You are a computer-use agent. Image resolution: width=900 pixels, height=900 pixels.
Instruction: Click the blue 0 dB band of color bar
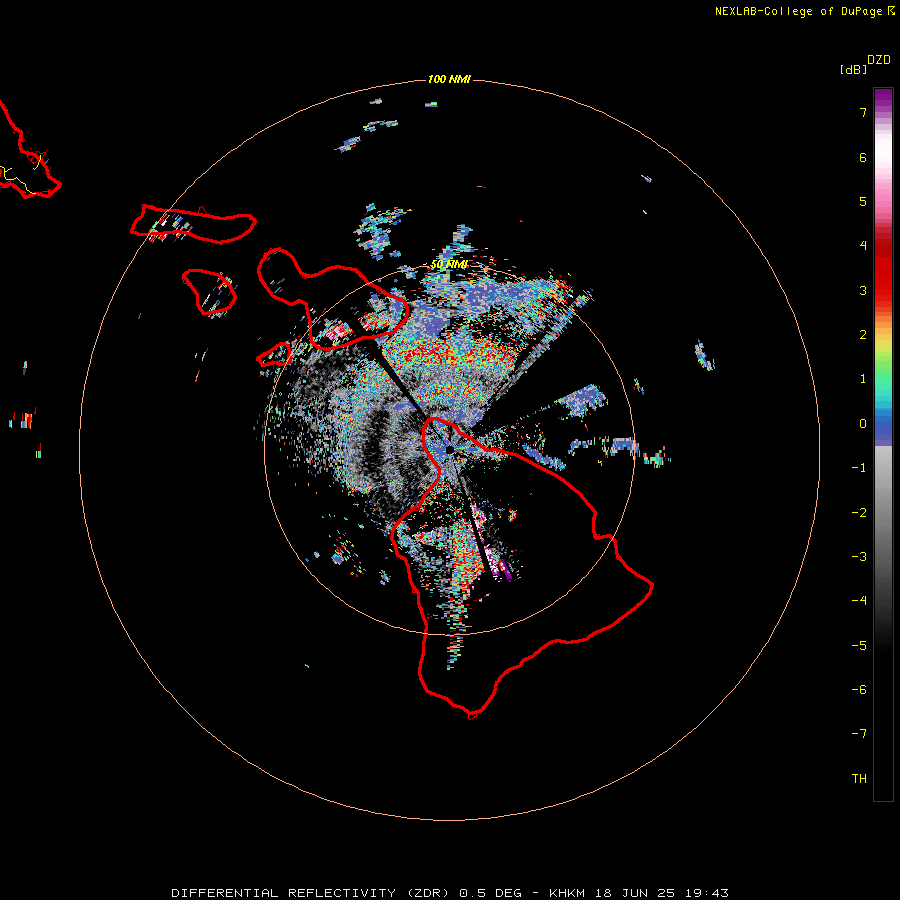[x=883, y=425]
